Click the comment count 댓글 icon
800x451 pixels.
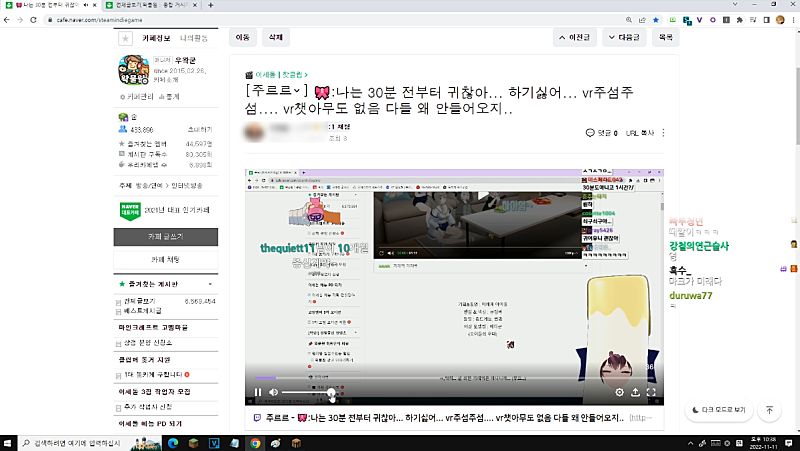click(590, 133)
